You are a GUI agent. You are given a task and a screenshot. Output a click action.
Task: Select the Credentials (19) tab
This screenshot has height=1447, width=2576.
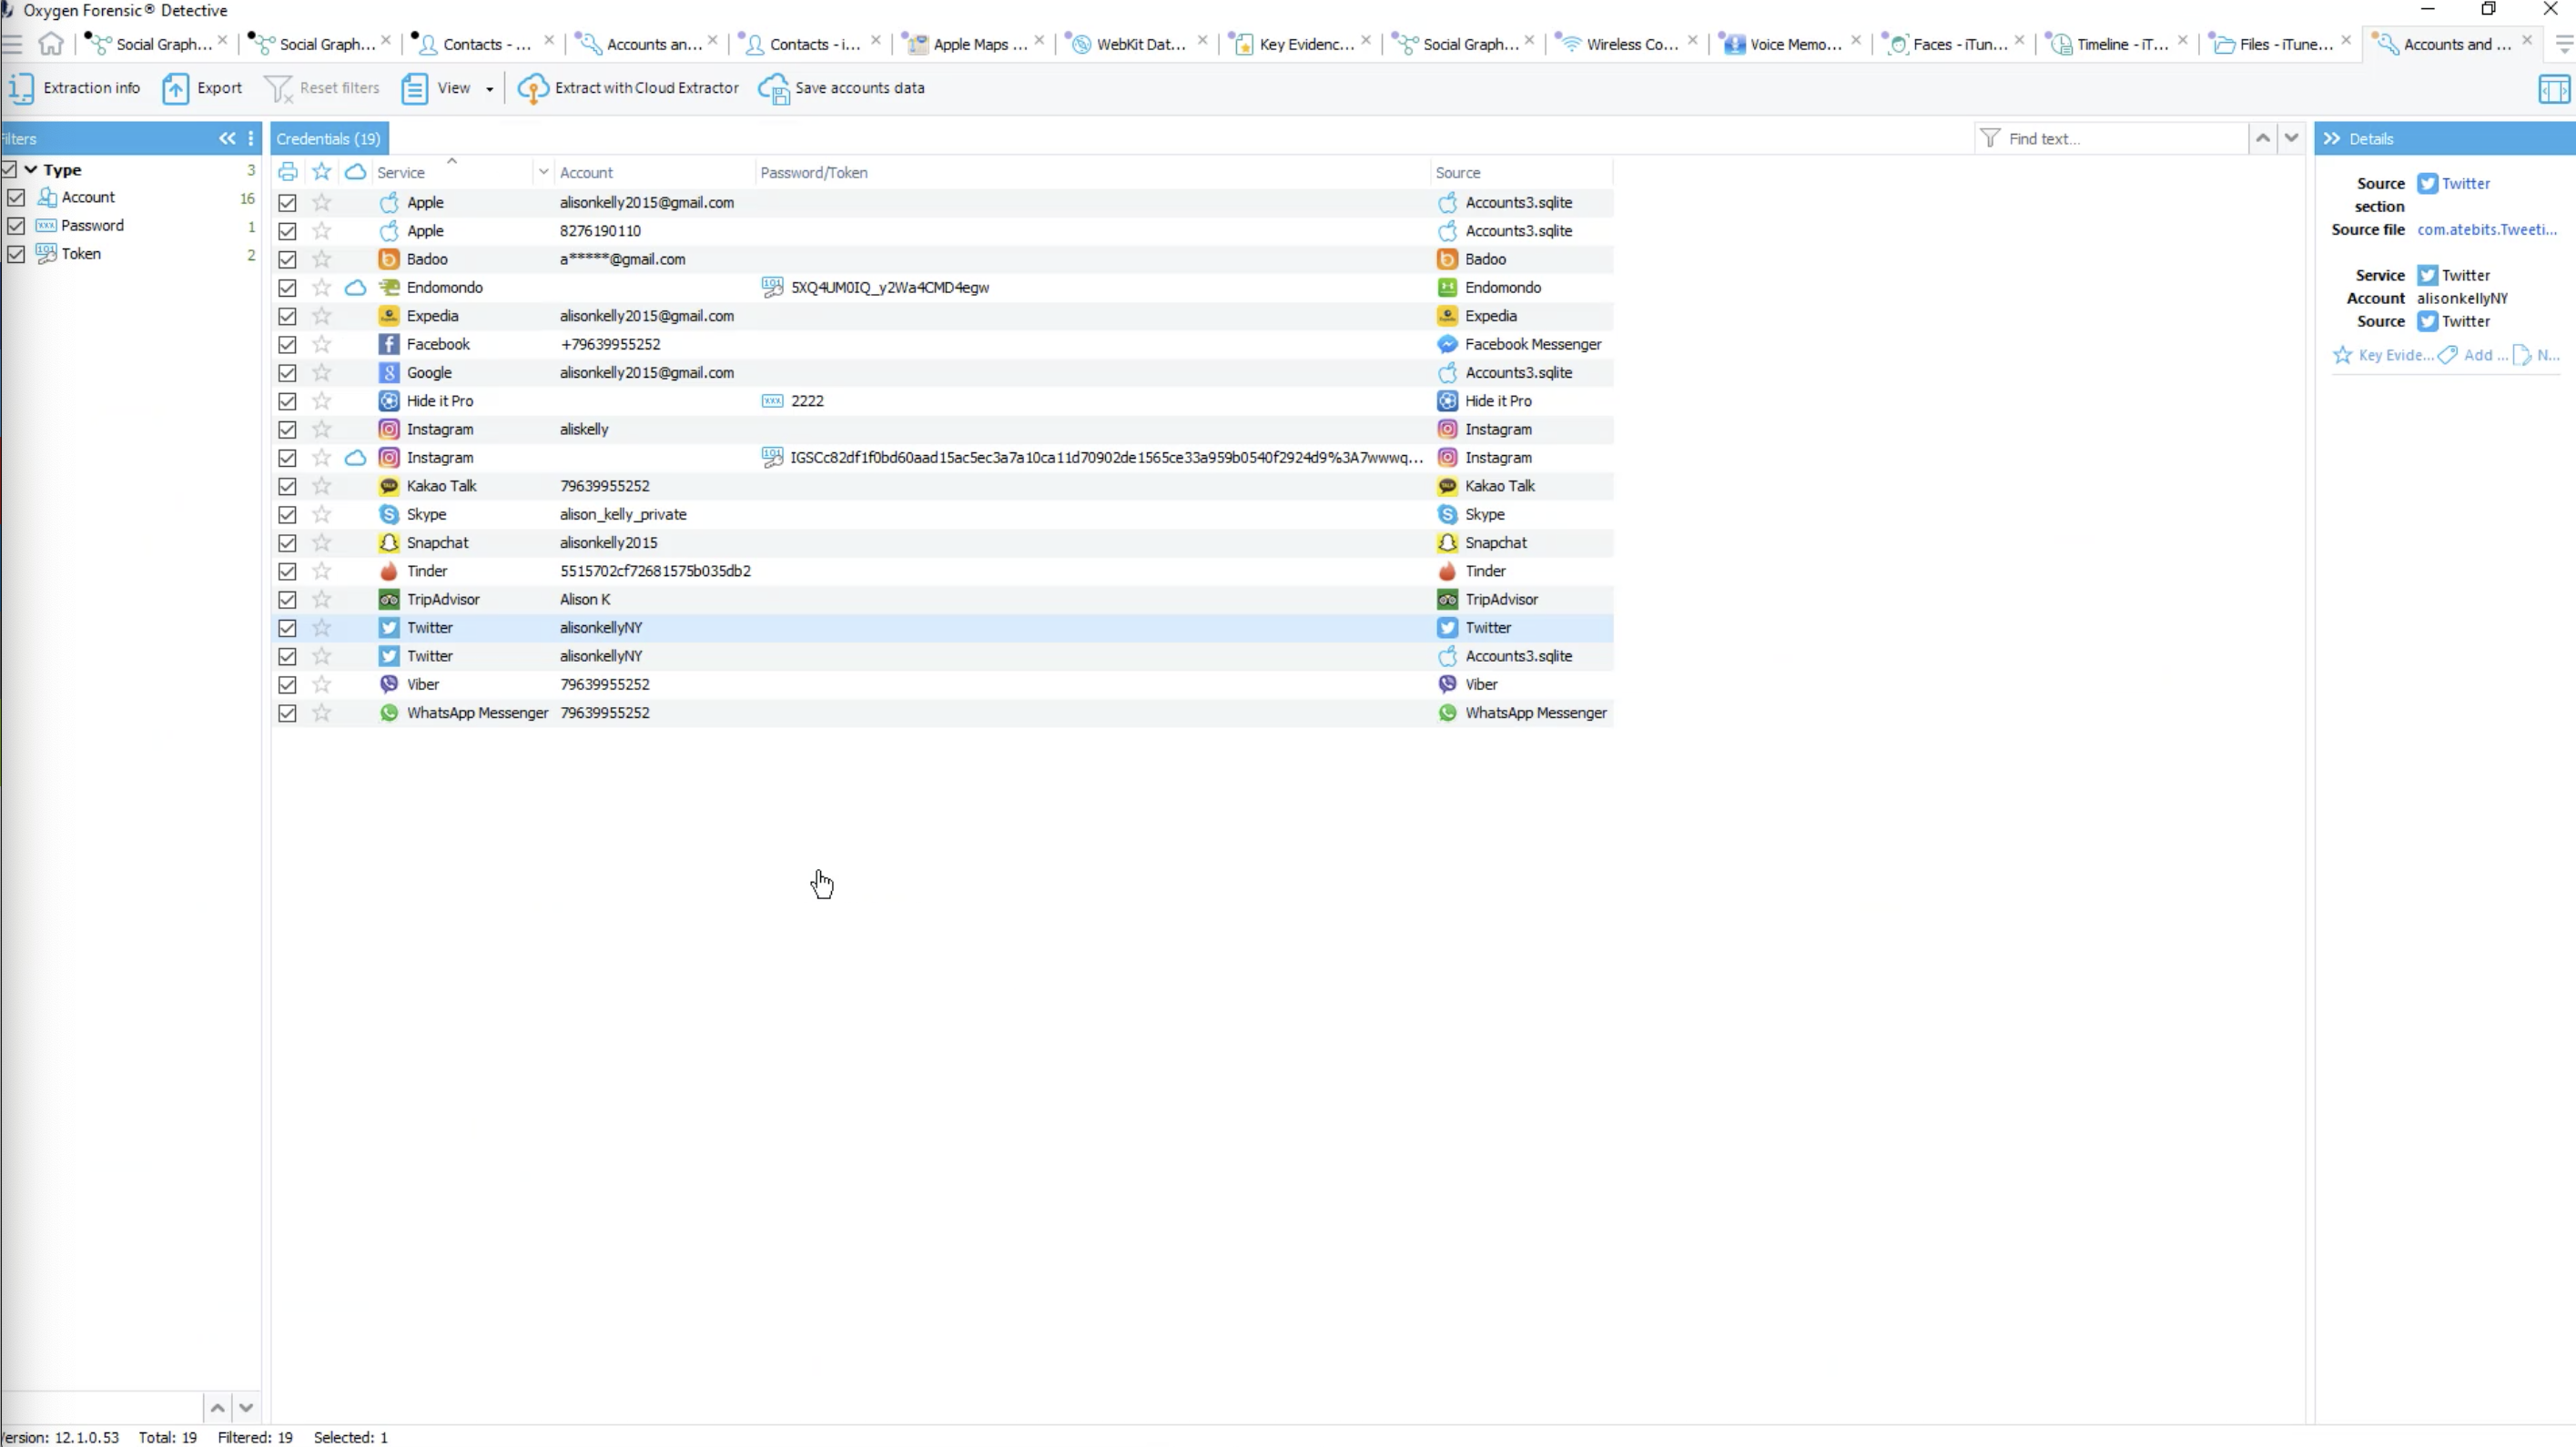point(328,138)
